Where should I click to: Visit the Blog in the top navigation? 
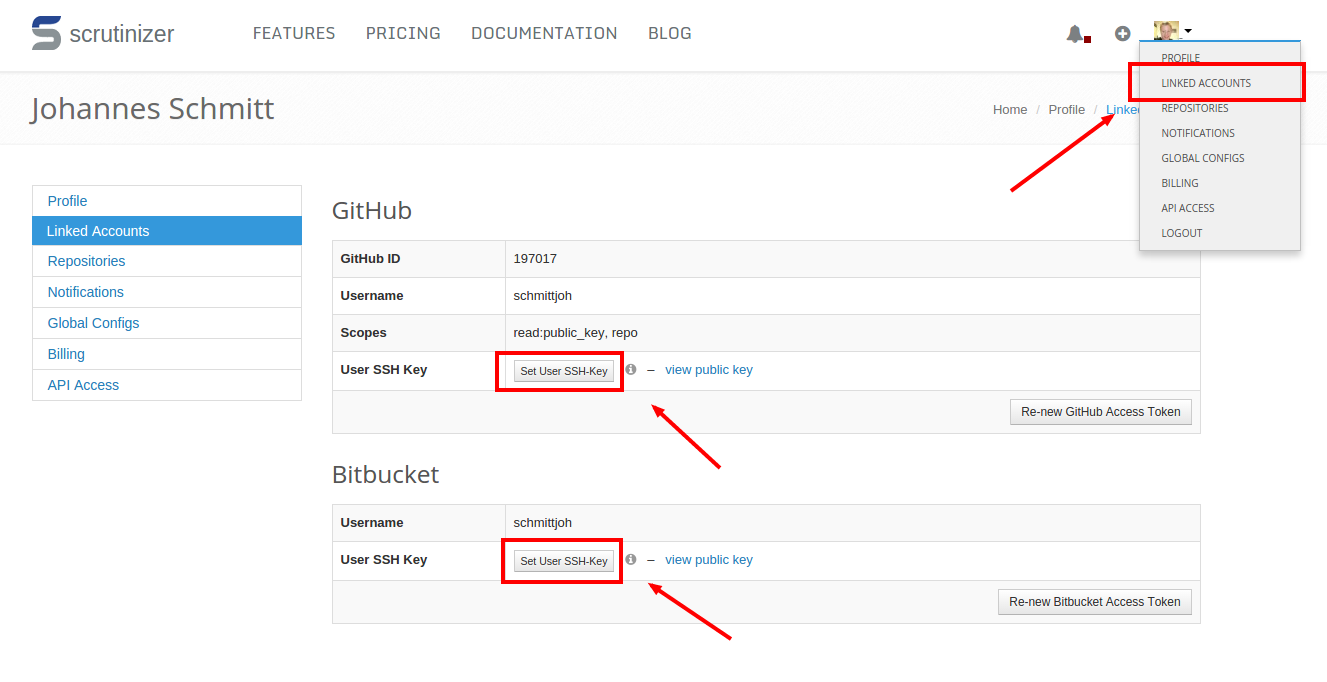(670, 33)
